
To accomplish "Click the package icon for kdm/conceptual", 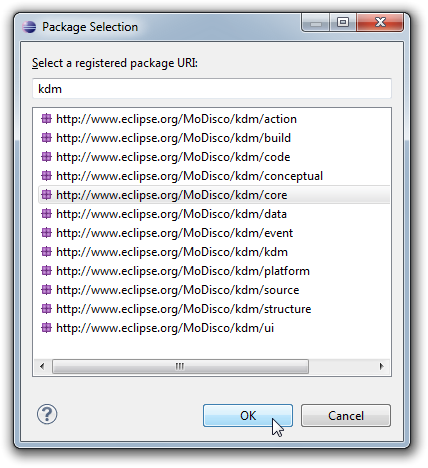I will point(46,176).
